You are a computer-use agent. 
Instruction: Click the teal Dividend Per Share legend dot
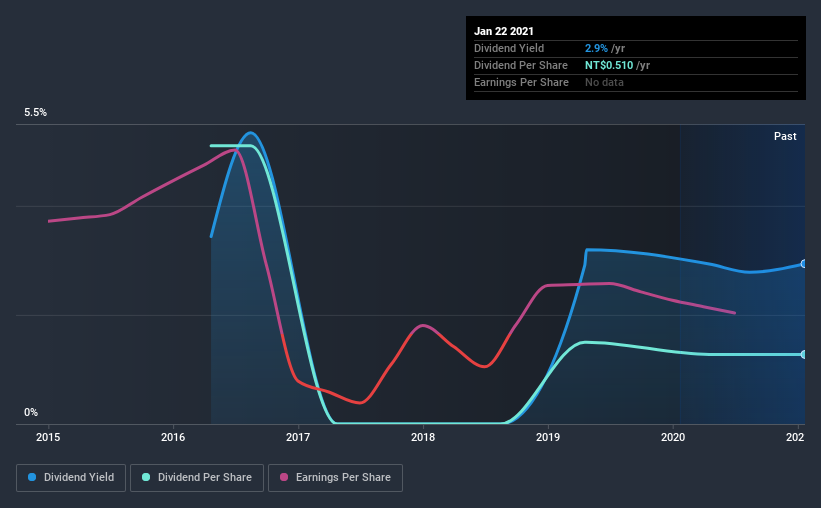[x=146, y=477]
